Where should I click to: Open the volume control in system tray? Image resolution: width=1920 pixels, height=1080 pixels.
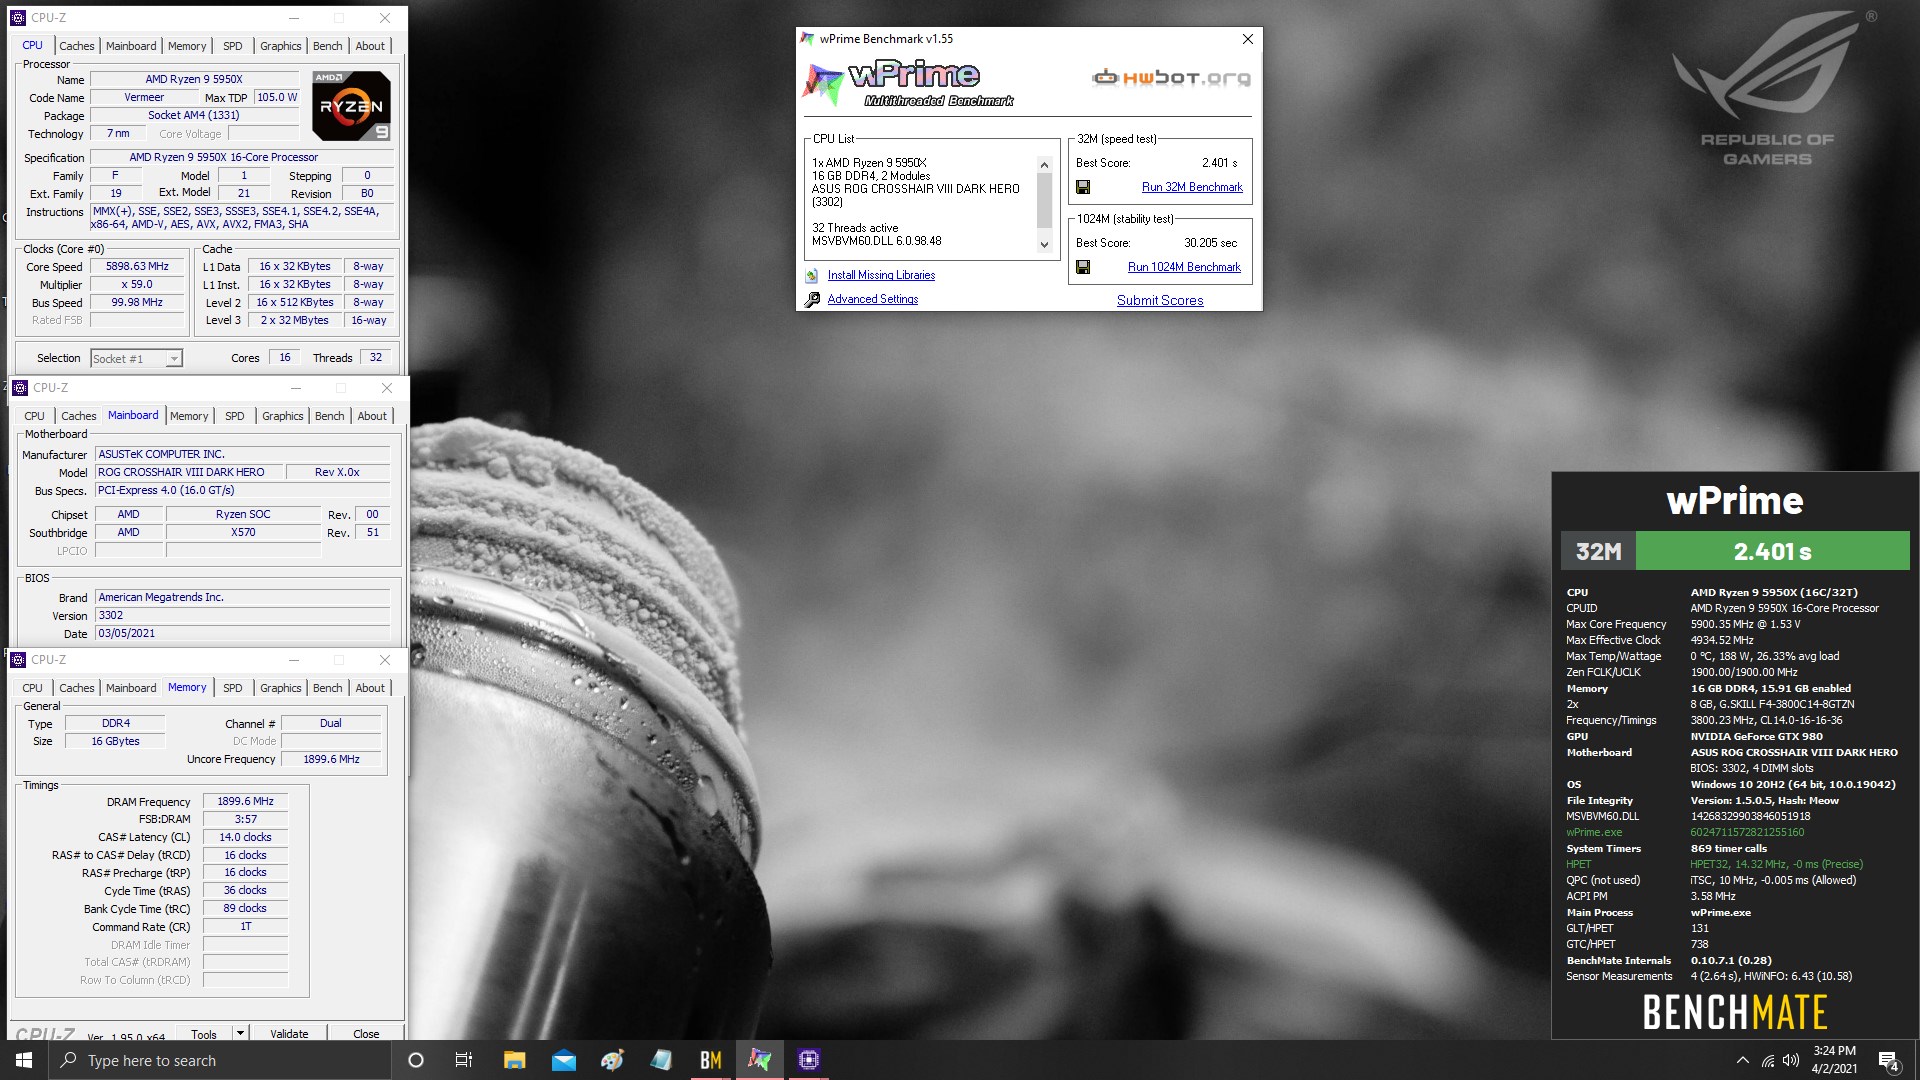tap(1790, 1060)
